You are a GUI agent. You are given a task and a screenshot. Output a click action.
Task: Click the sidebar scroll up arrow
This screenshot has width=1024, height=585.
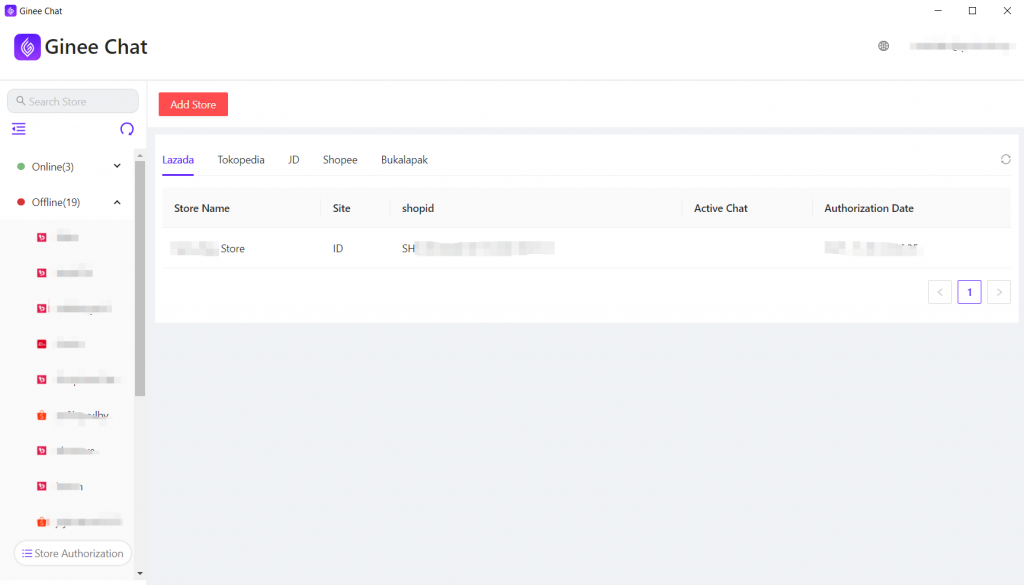(140, 155)
